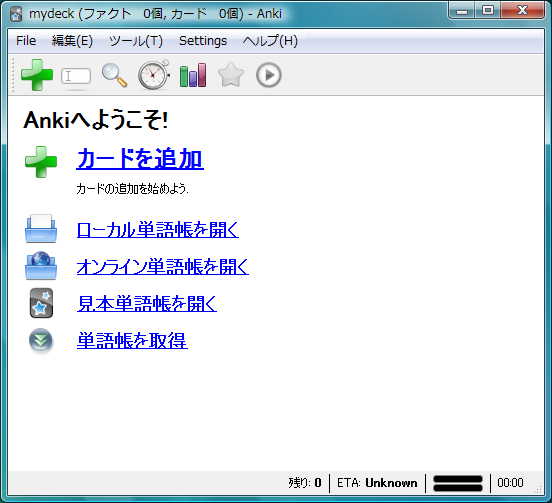Click the play audio toolbar button
Screen dimensions: 552x503
[x=269, y=75]
